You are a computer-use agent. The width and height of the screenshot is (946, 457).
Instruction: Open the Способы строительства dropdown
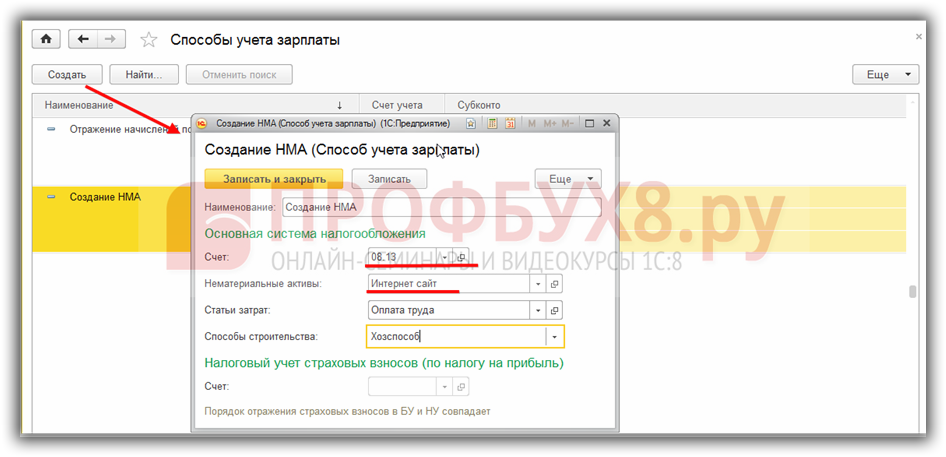[554, 337]
